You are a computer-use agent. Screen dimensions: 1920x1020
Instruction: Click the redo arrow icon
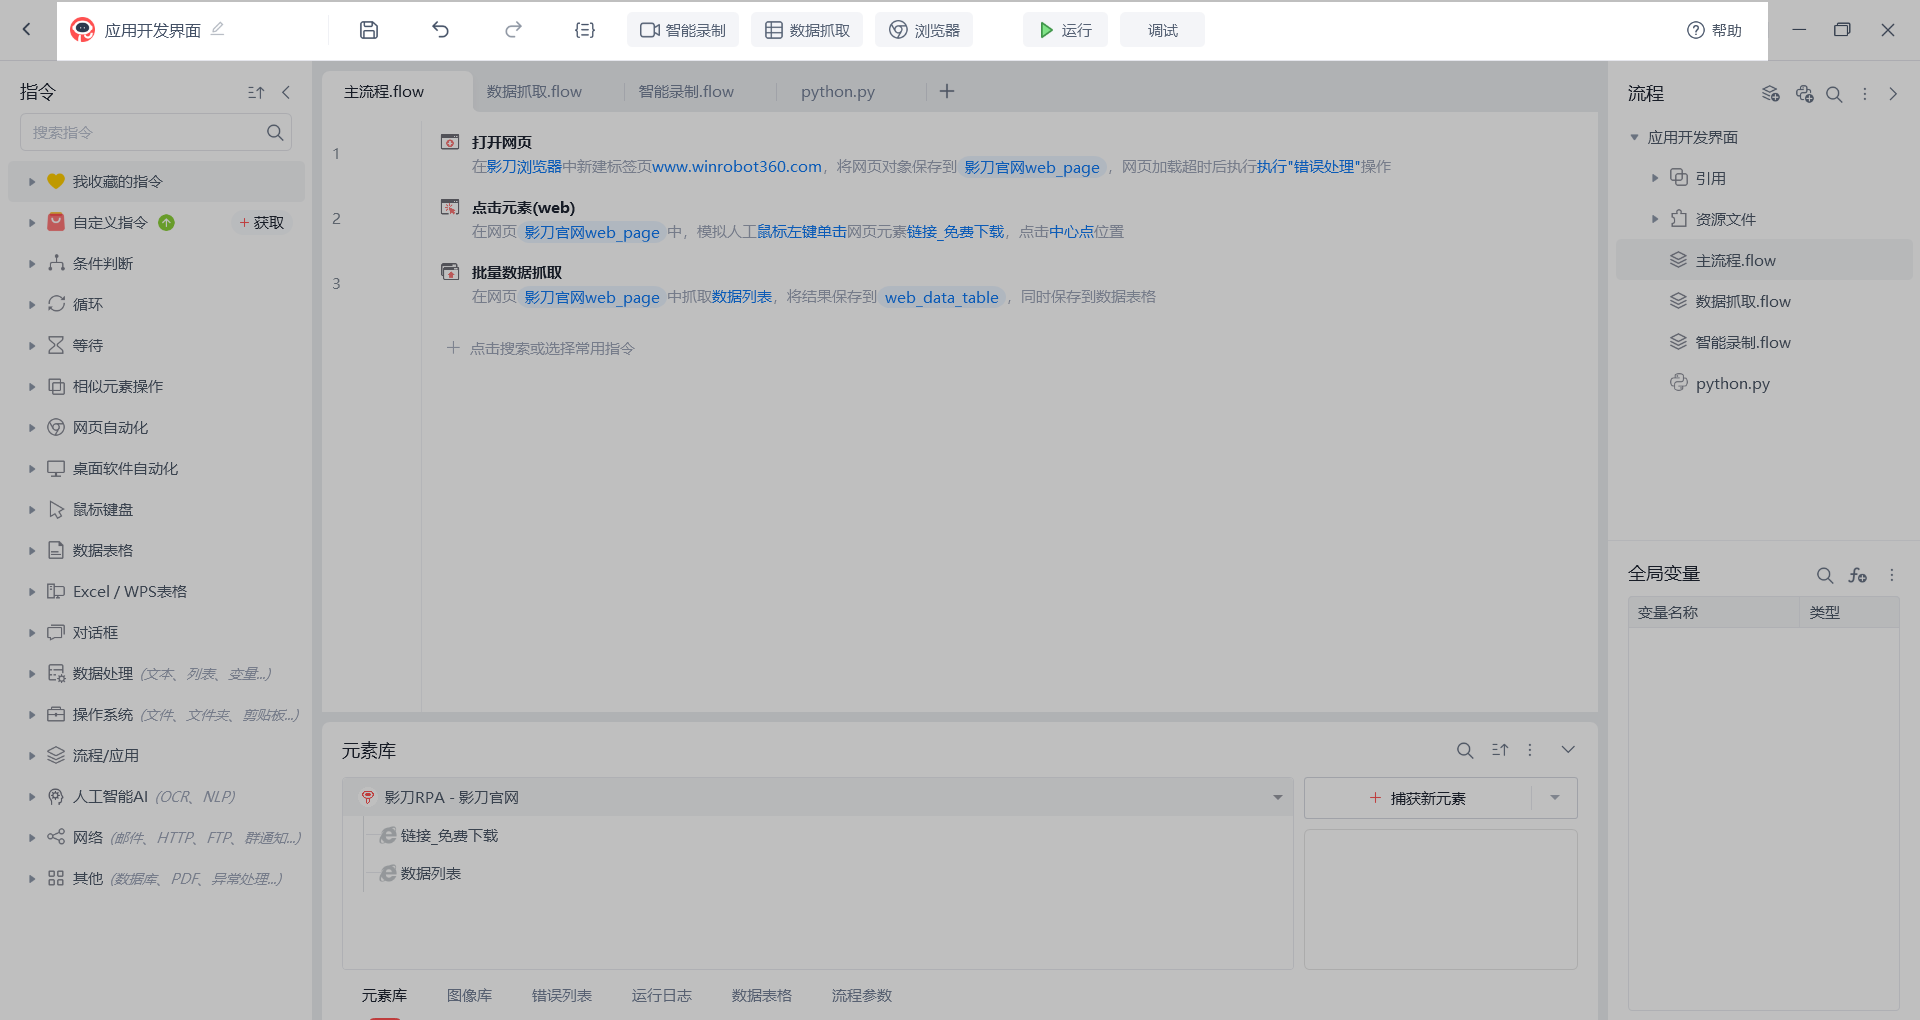coord(513,30)
